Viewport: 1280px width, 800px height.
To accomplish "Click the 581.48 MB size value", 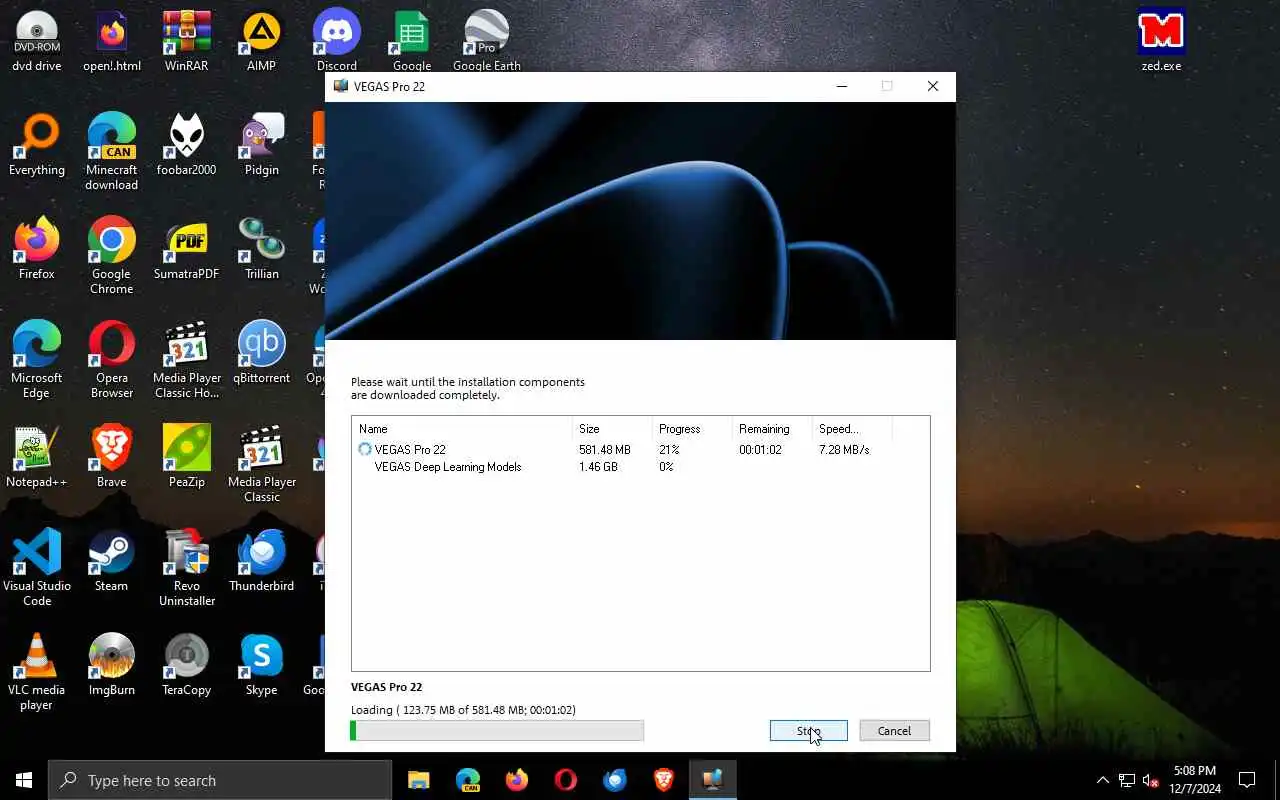I will pos(605,450).
